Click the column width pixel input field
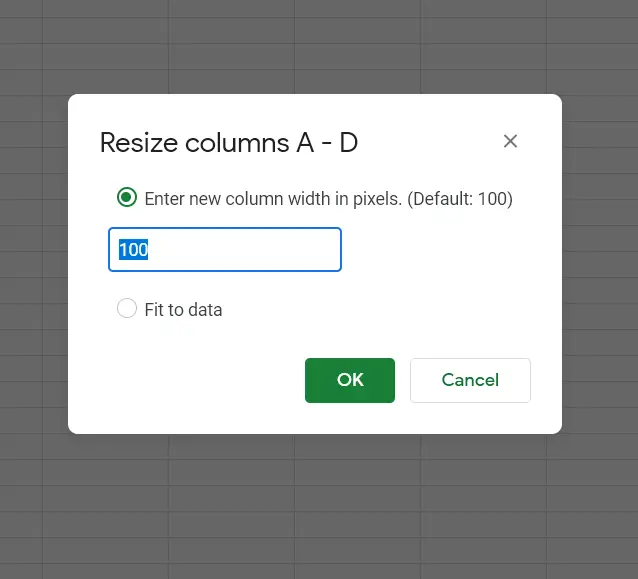 tap(225, 249)
